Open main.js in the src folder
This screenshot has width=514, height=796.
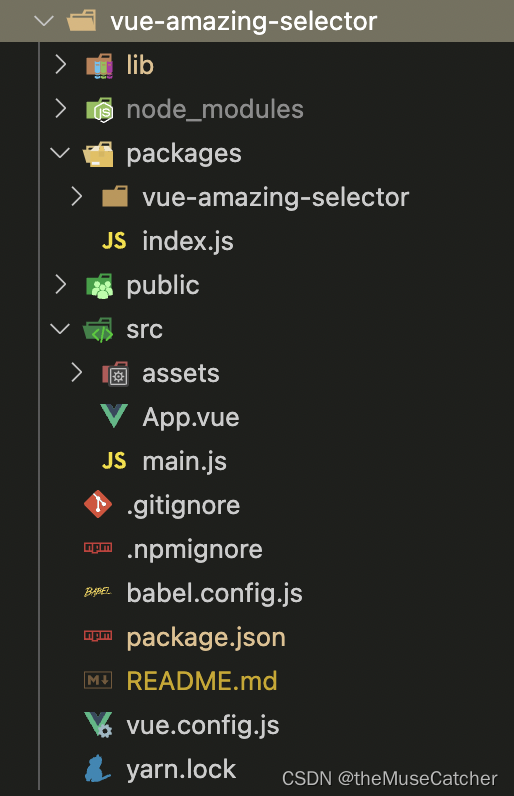point(184,461)
